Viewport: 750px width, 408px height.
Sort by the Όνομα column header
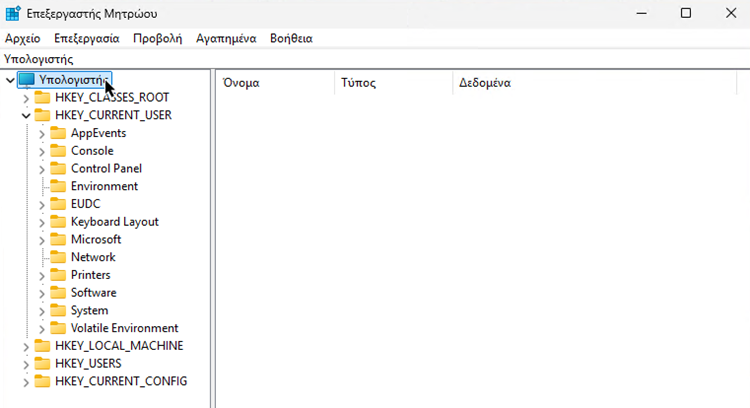click(x=276, y=83)
